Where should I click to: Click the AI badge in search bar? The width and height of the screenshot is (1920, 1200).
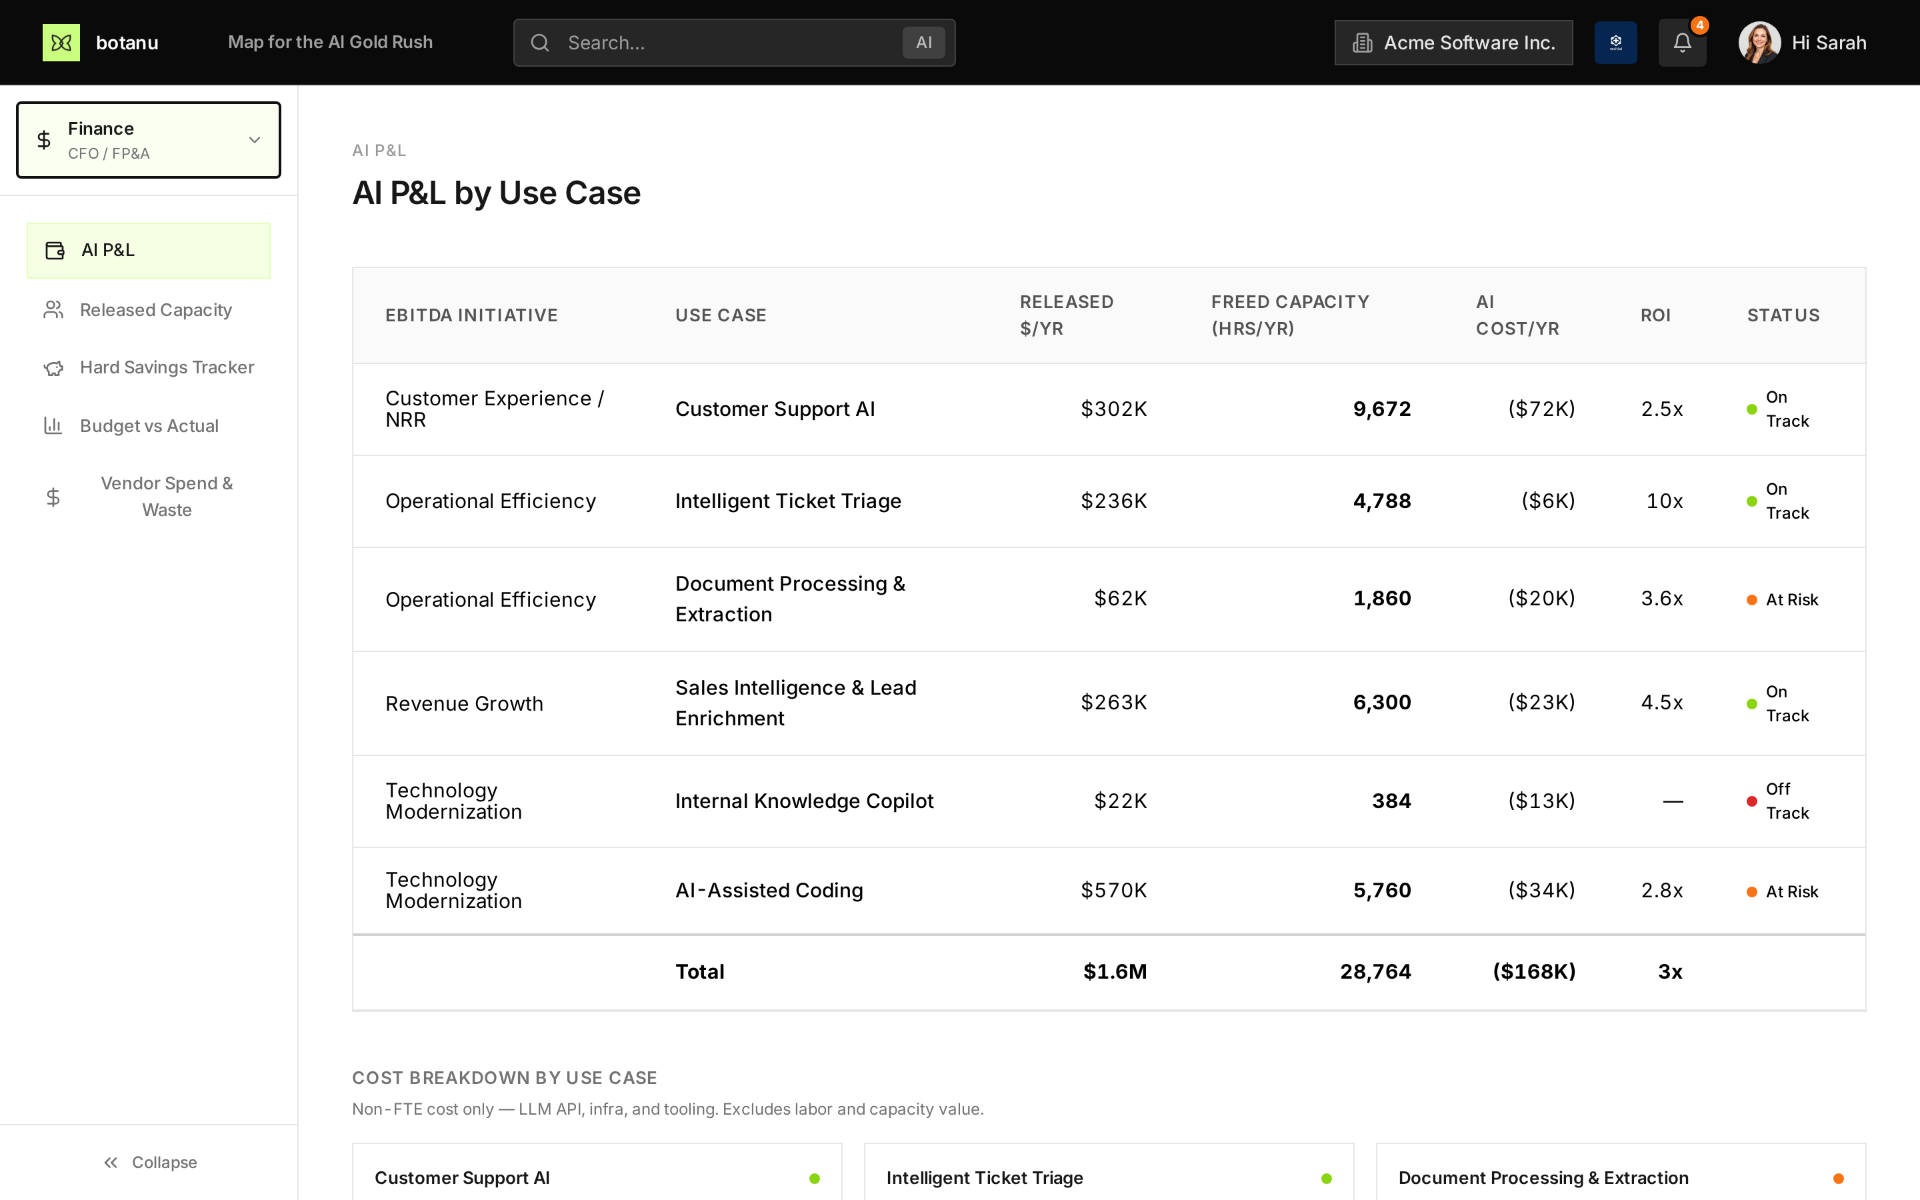[x=923, y=43]
